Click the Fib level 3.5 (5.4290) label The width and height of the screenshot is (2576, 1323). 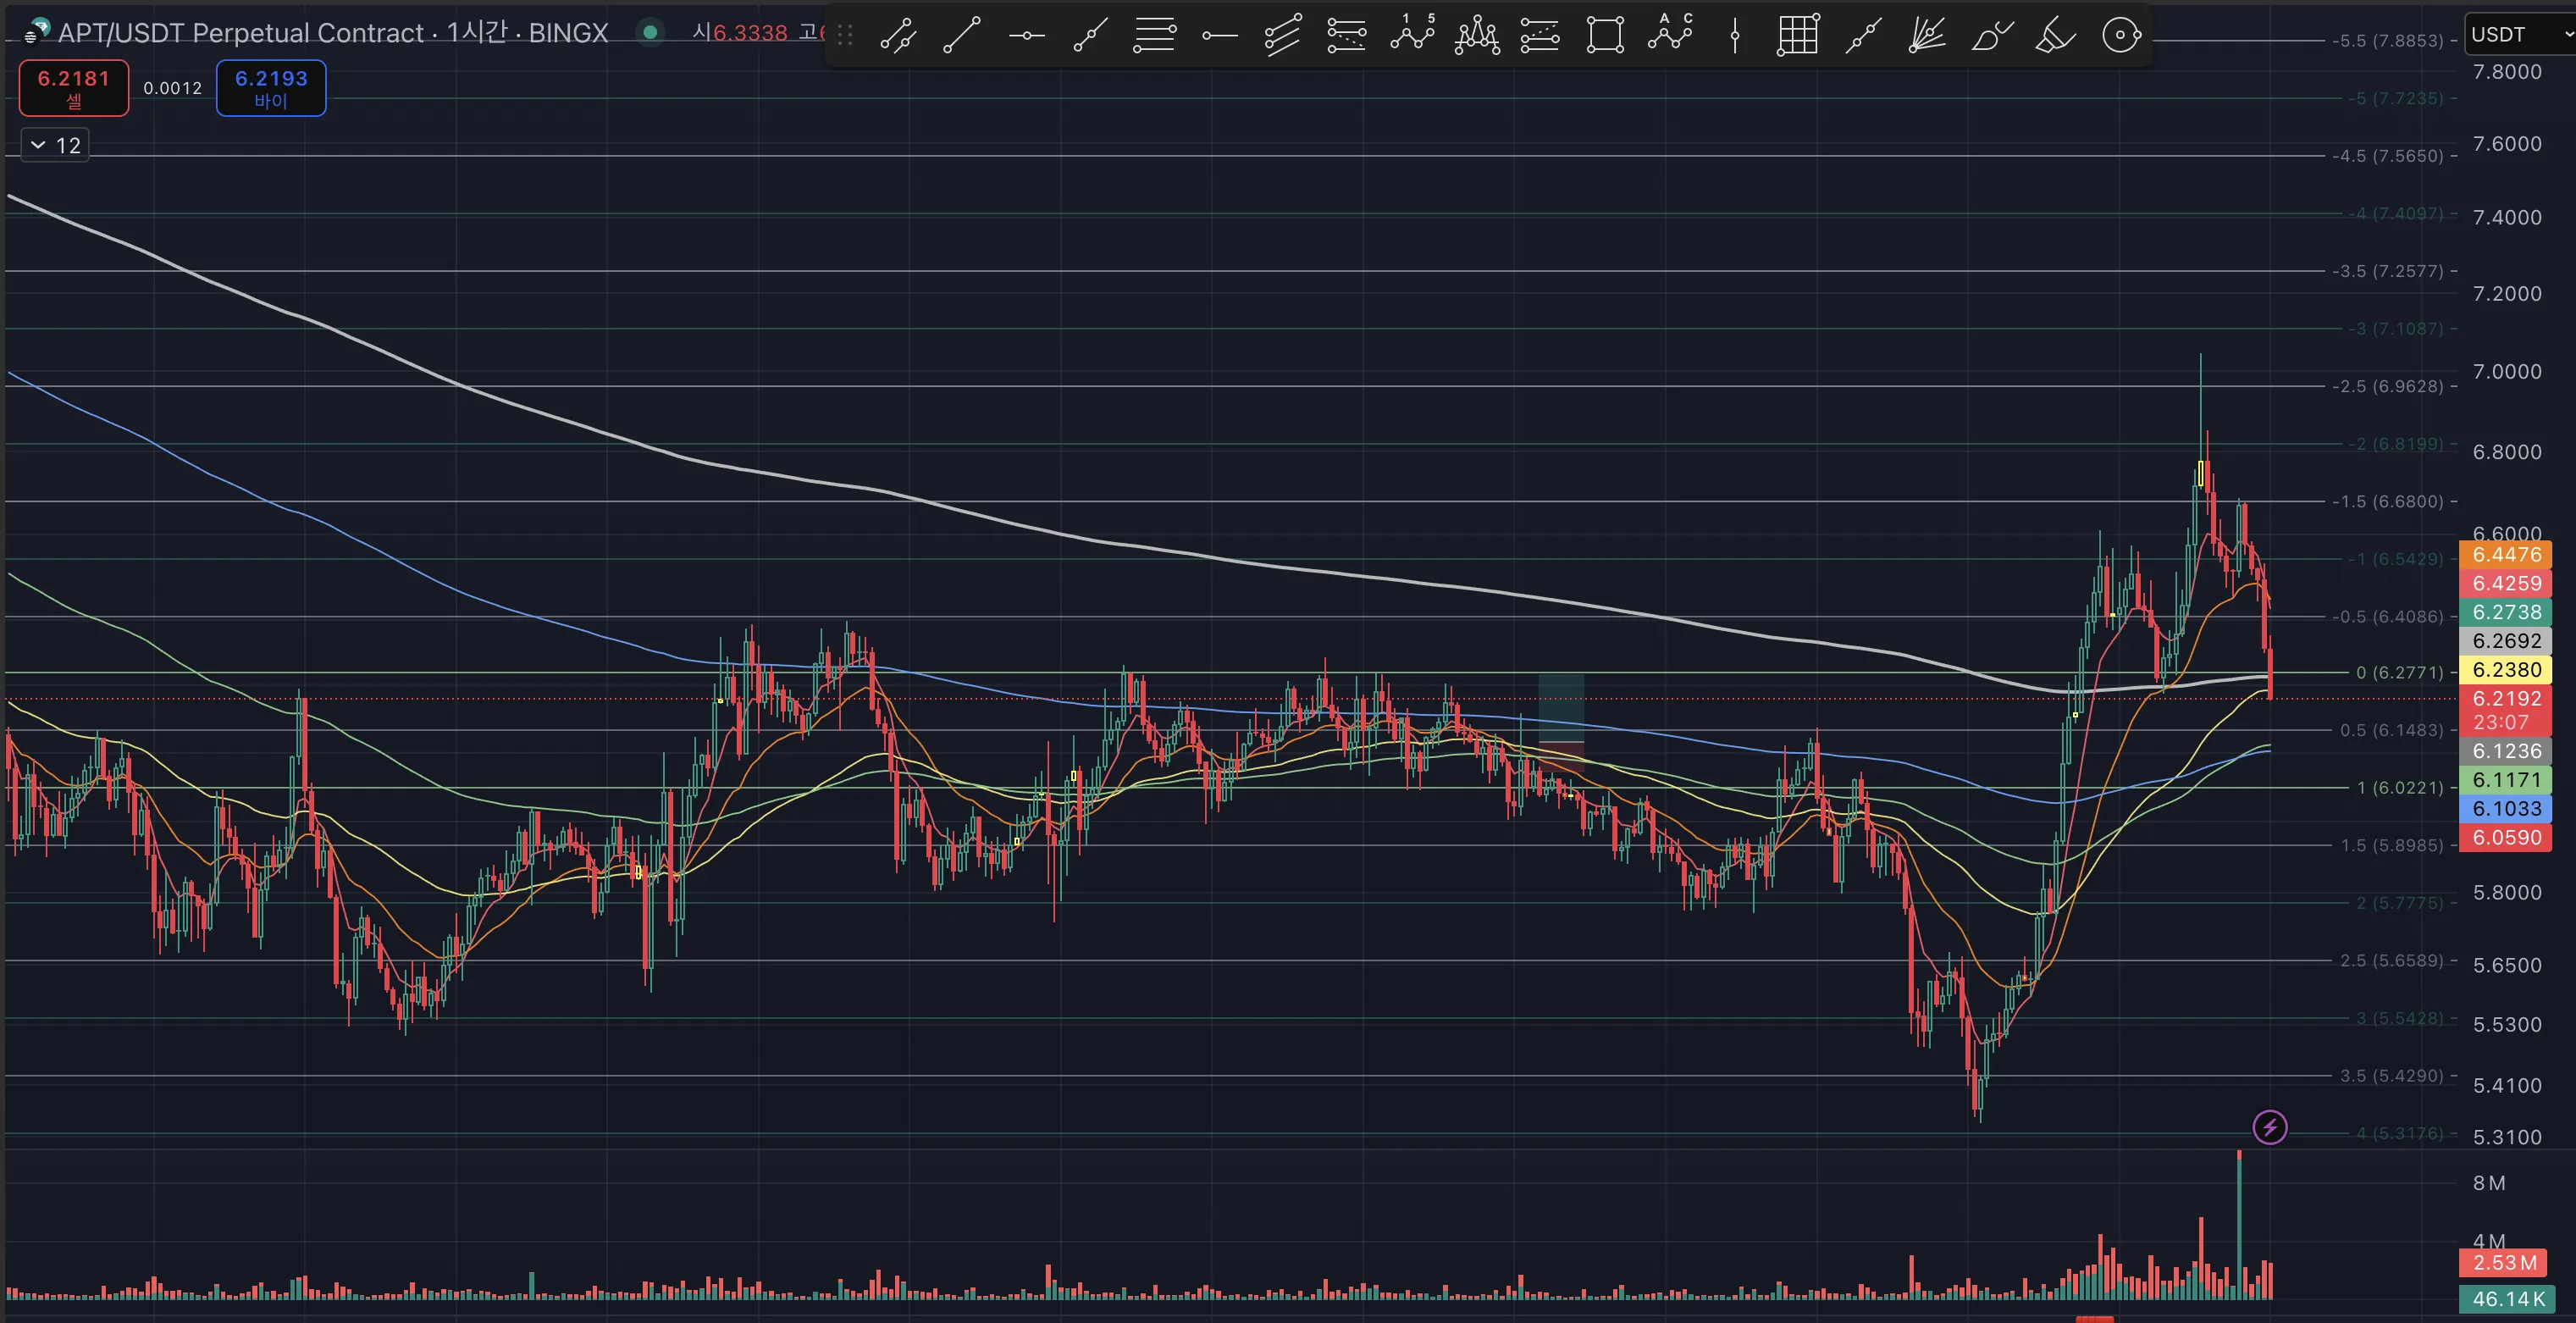[2391, 1076]
